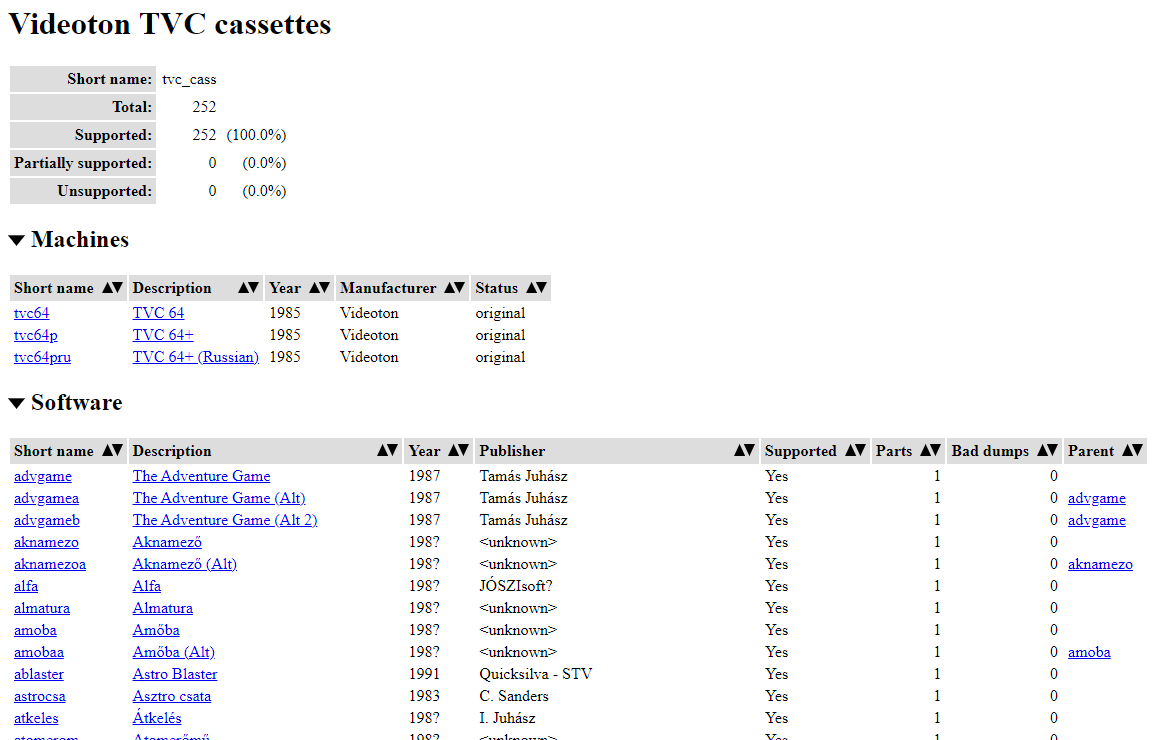Open aknamezo parent link in aknamezoa row
The height and width of the screenshot is (740, 1161).
pyautogui.click(x=1100, y=564)
